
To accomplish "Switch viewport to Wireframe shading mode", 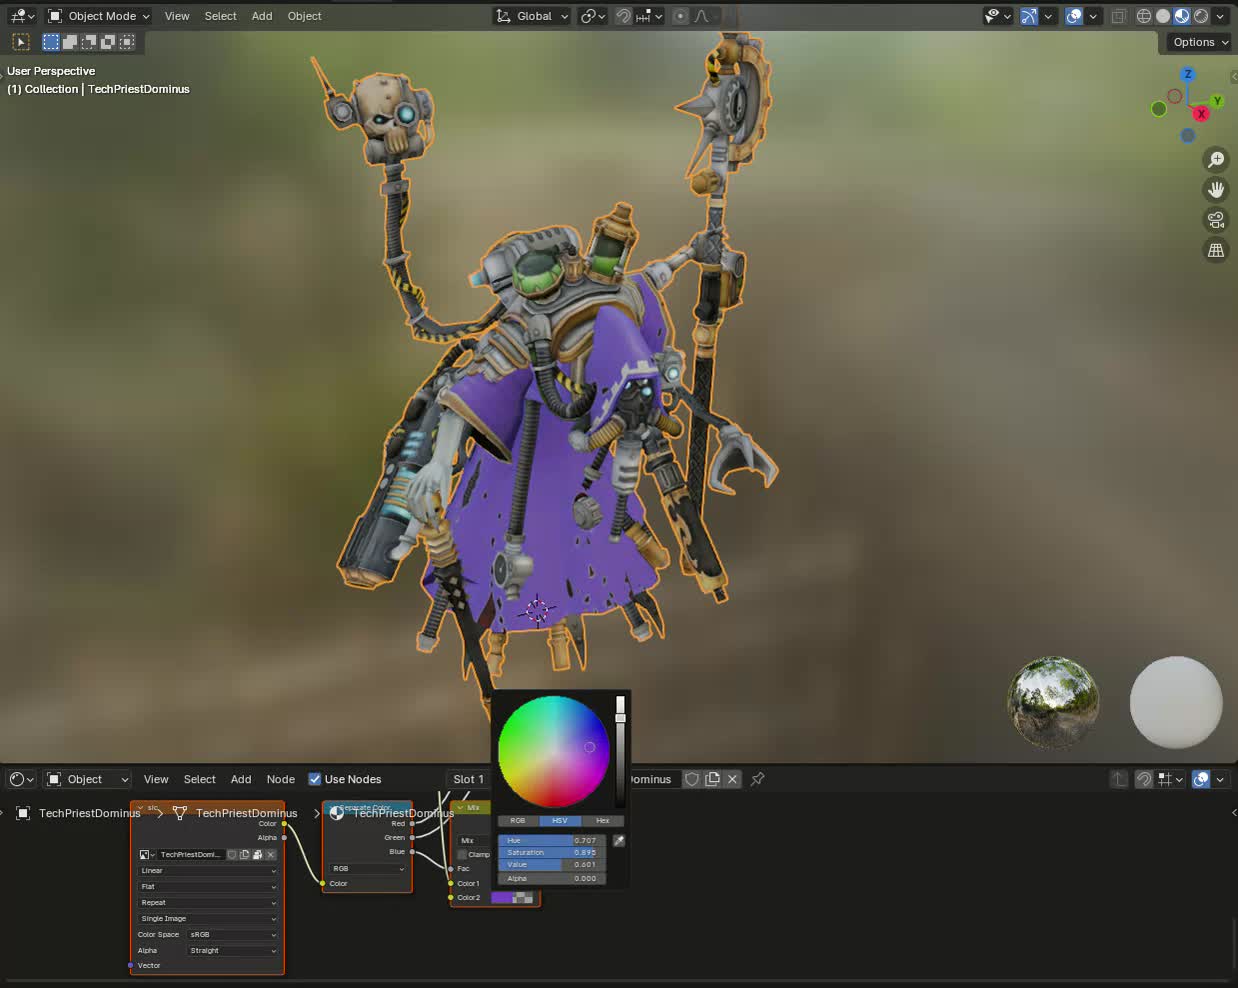I will tap(1144, 16).
